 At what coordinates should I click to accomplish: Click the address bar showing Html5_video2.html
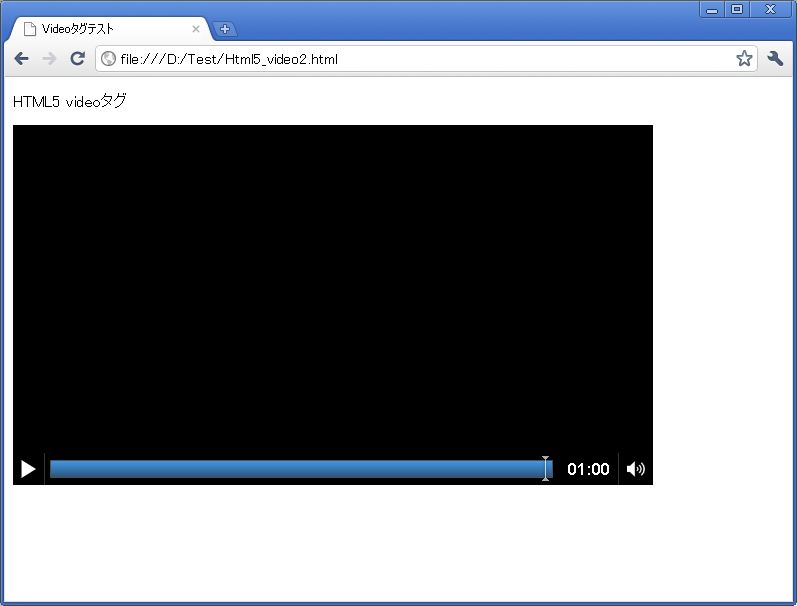pyautogui.click(x=420, y=59)
